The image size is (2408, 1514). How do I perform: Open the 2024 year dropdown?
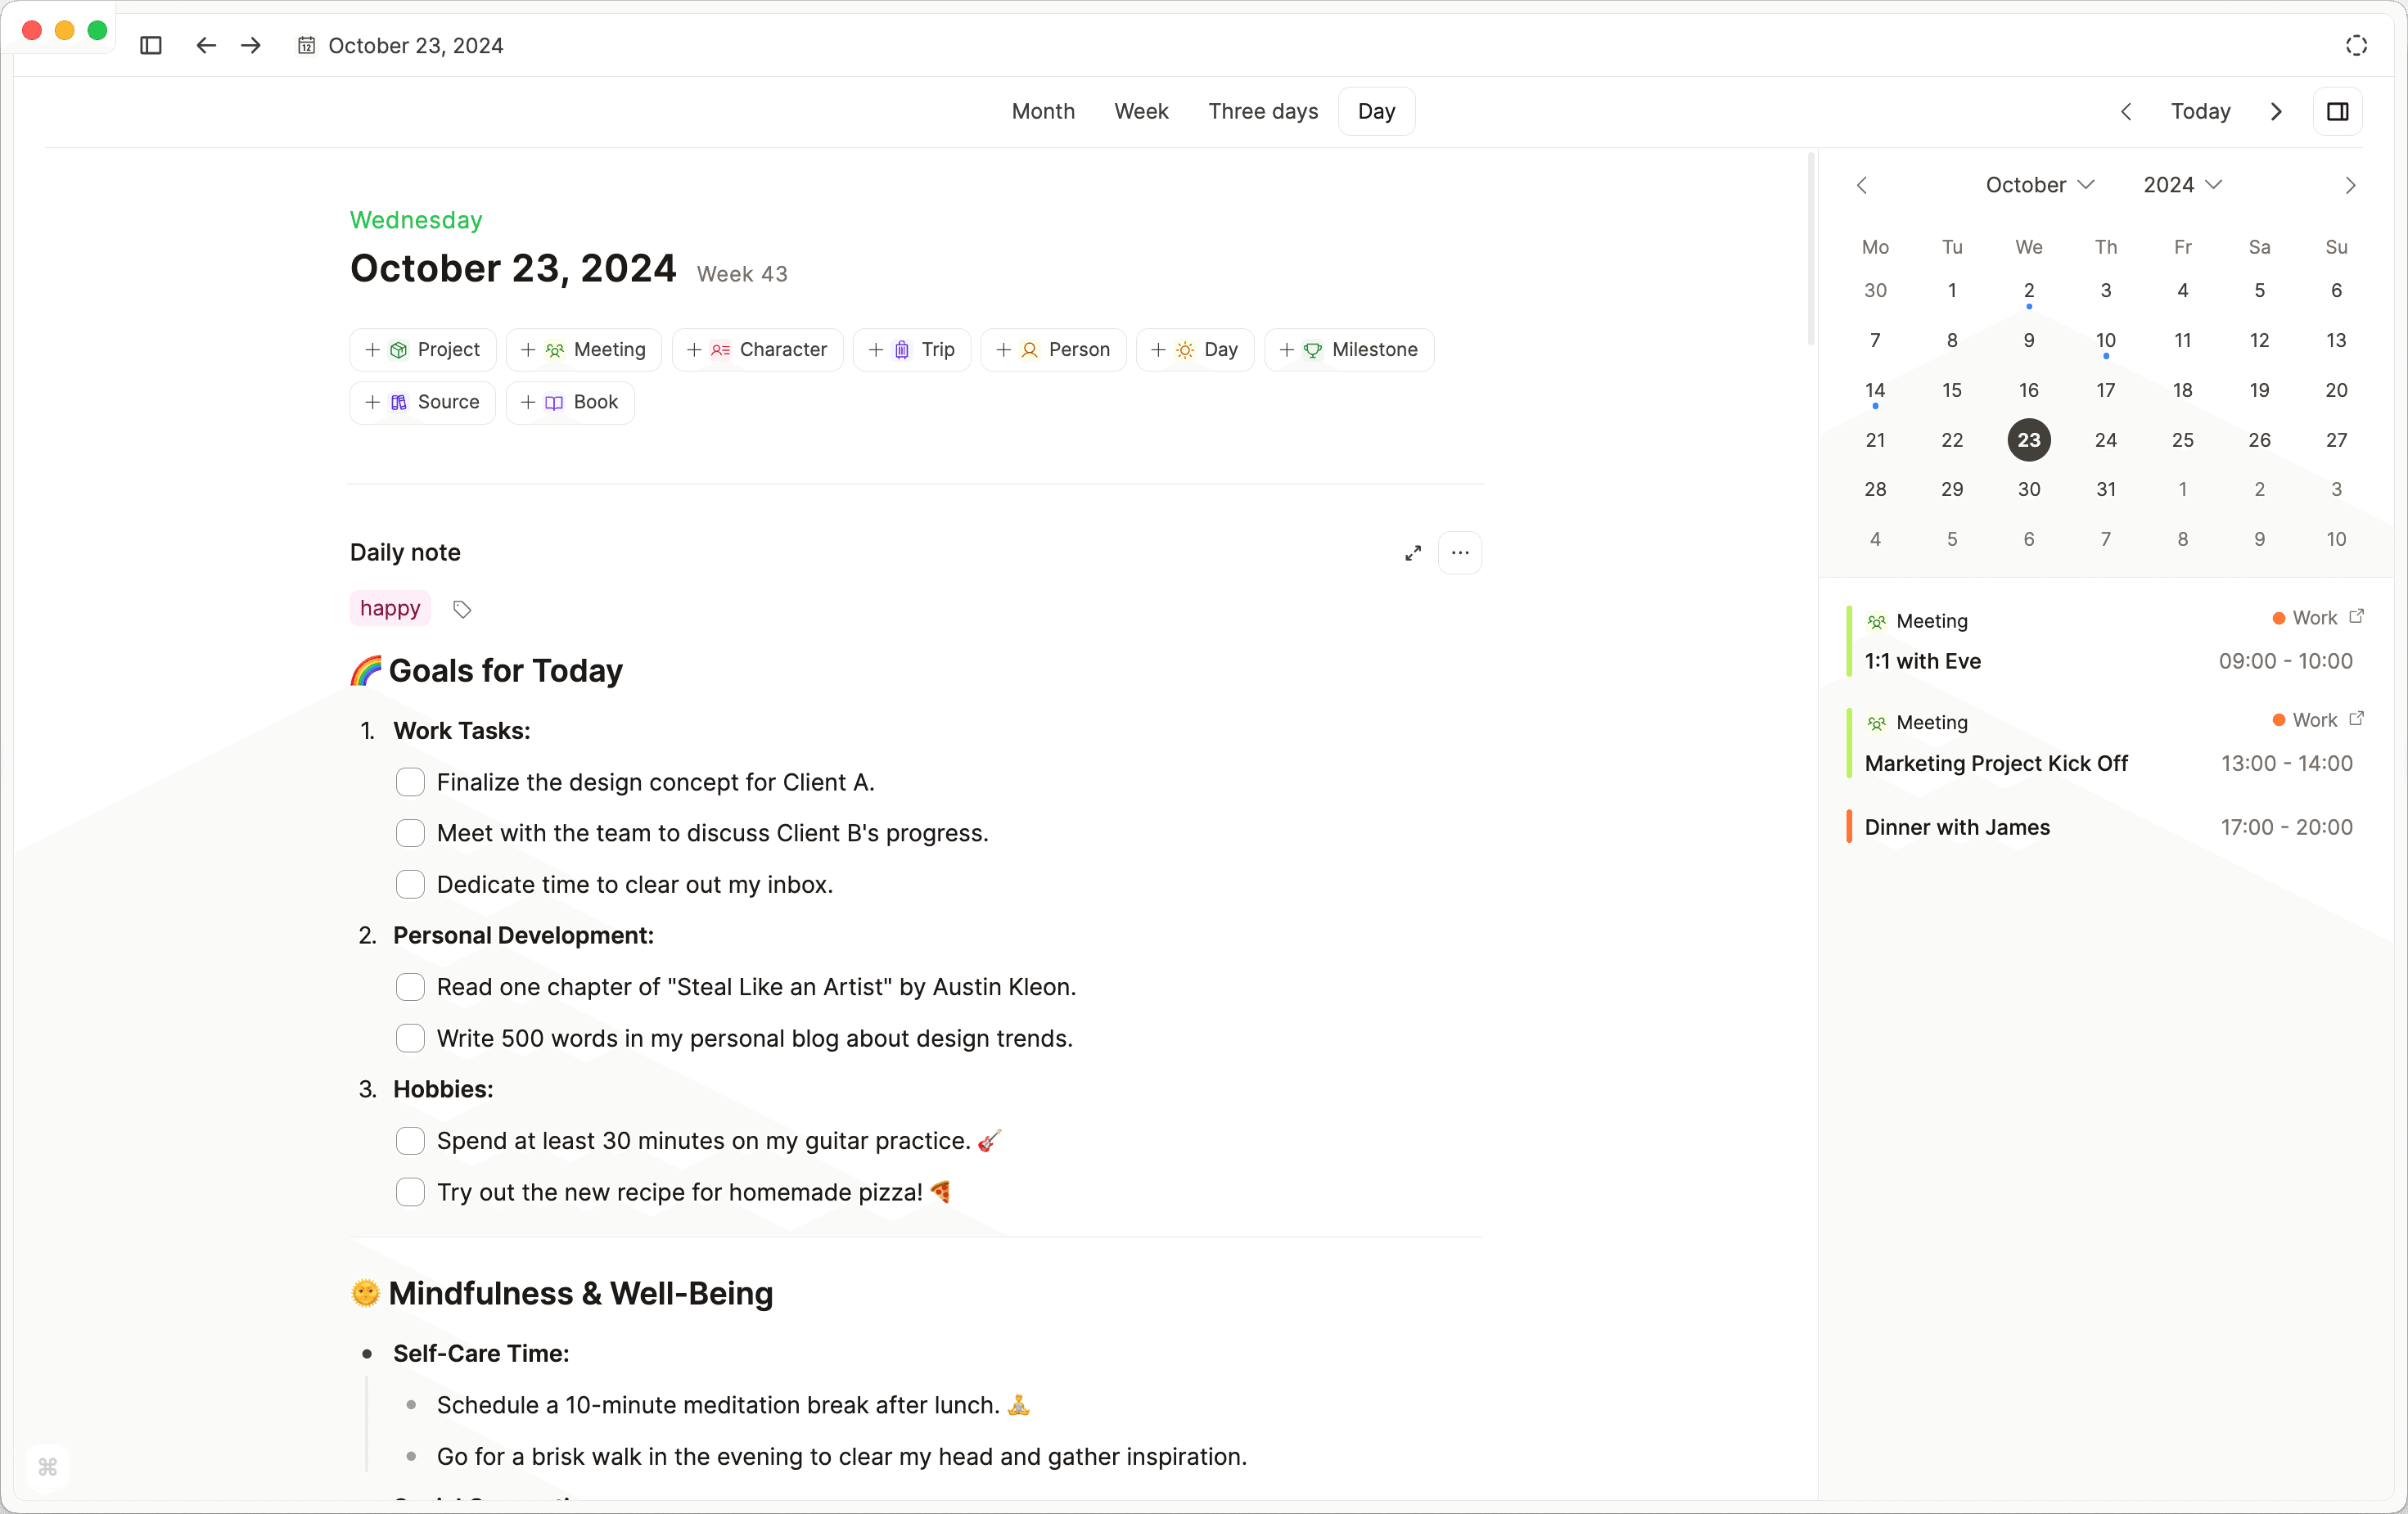tap(2182, 185)
